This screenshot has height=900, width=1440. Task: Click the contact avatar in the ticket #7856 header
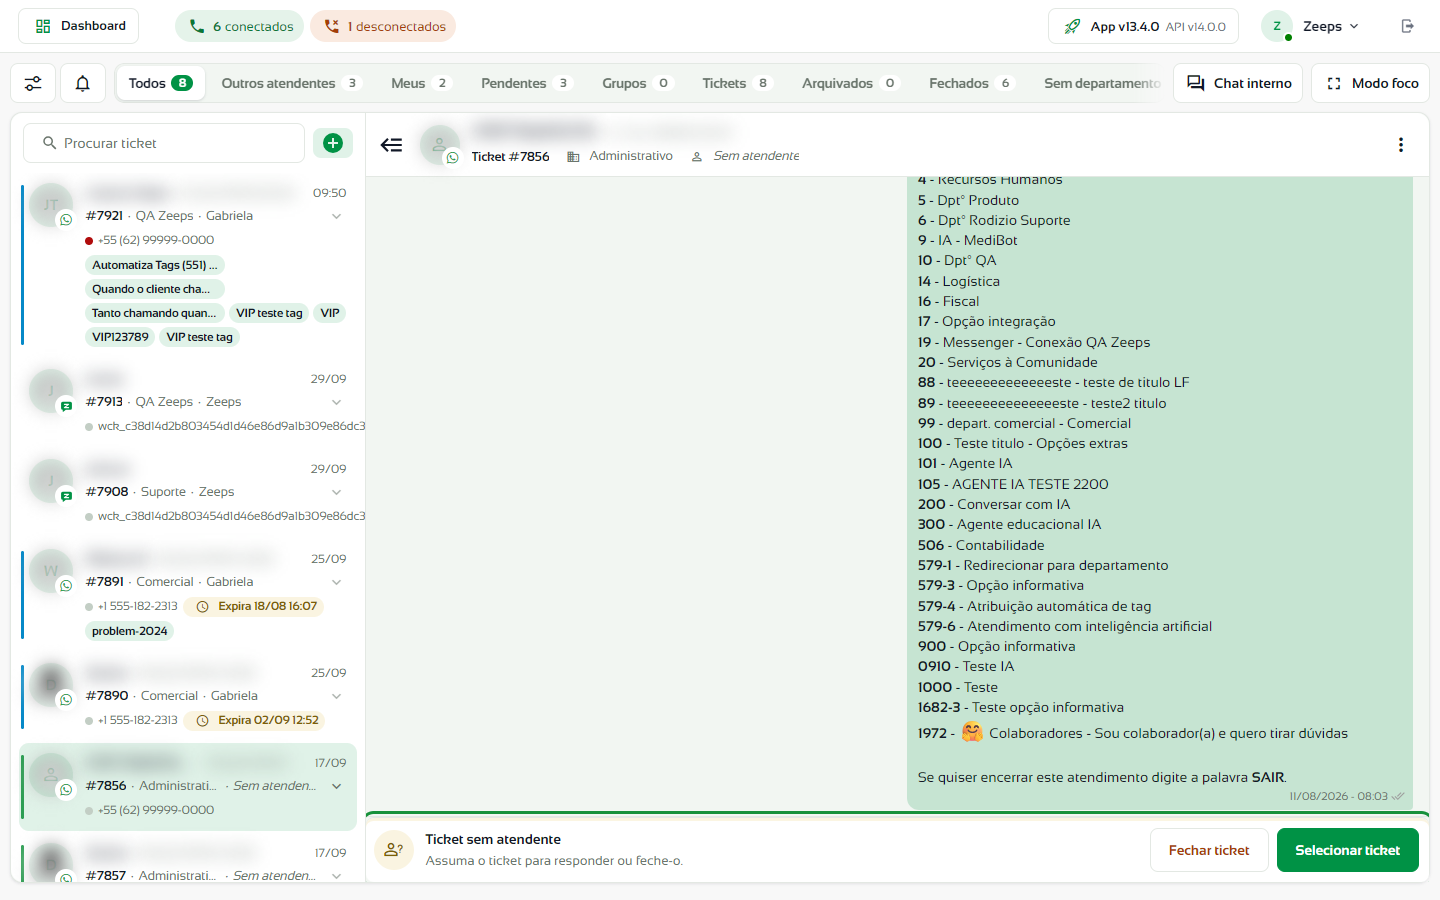point(439,145)
